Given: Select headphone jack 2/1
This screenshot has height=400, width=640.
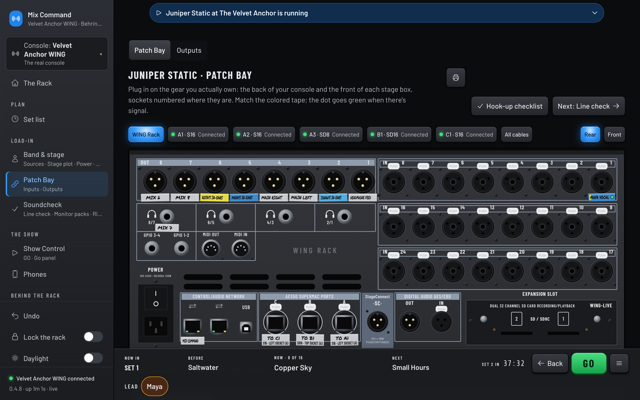Looking at the screenshot, I should pyautogui.click(x=344, y=216).
